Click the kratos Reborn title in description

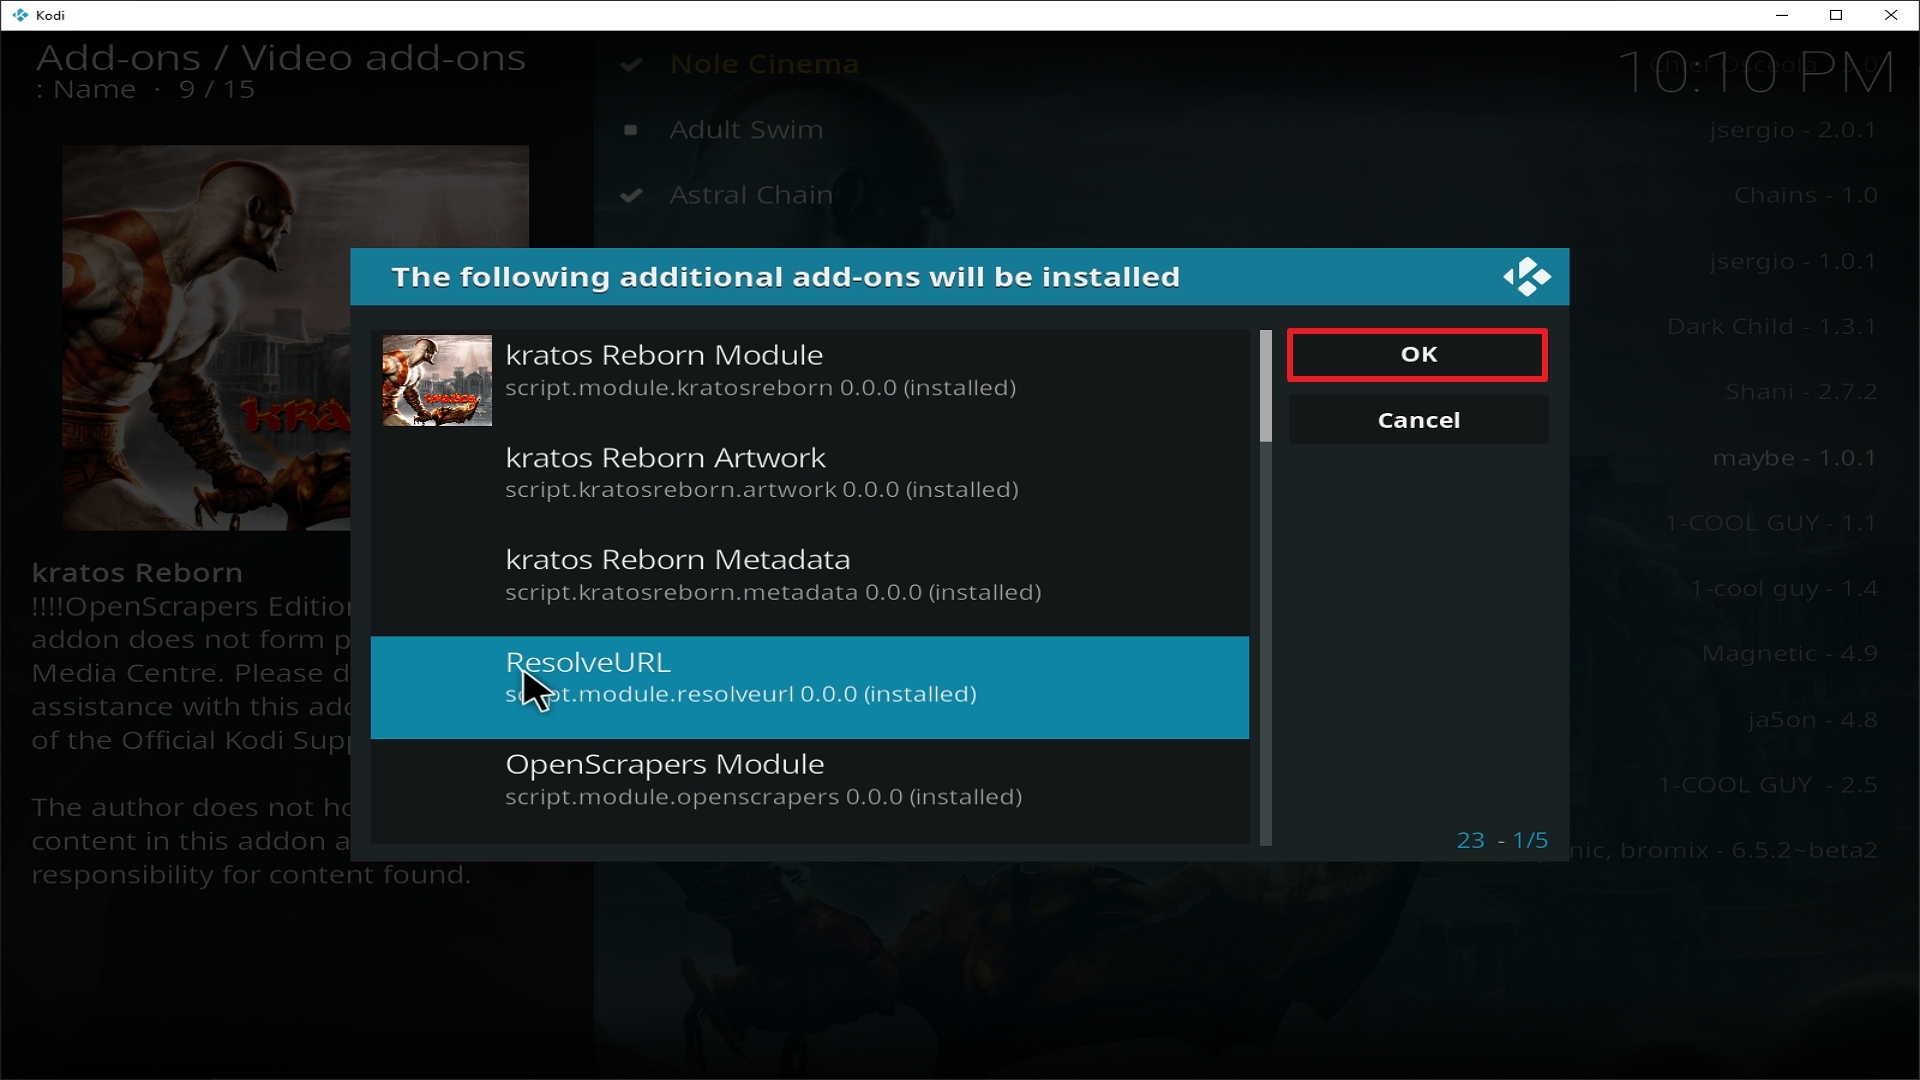pos(137,573)
